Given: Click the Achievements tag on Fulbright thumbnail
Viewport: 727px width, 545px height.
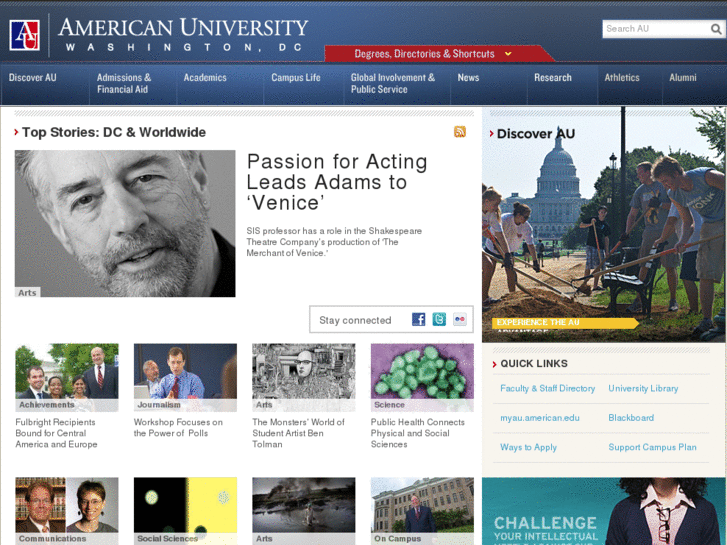Looking at the screenshot, I should pos(47,405).
